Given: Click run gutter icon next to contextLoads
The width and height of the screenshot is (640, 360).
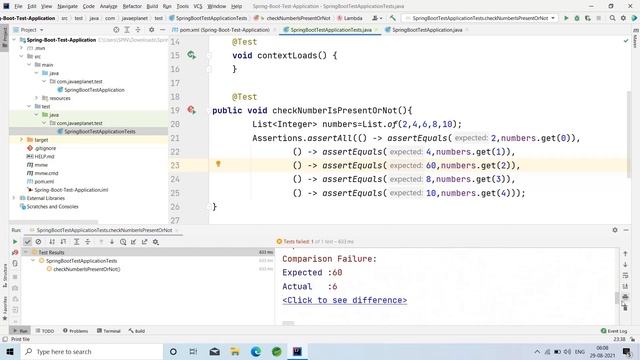Looking at the screenshot, I should coord(191,55).
